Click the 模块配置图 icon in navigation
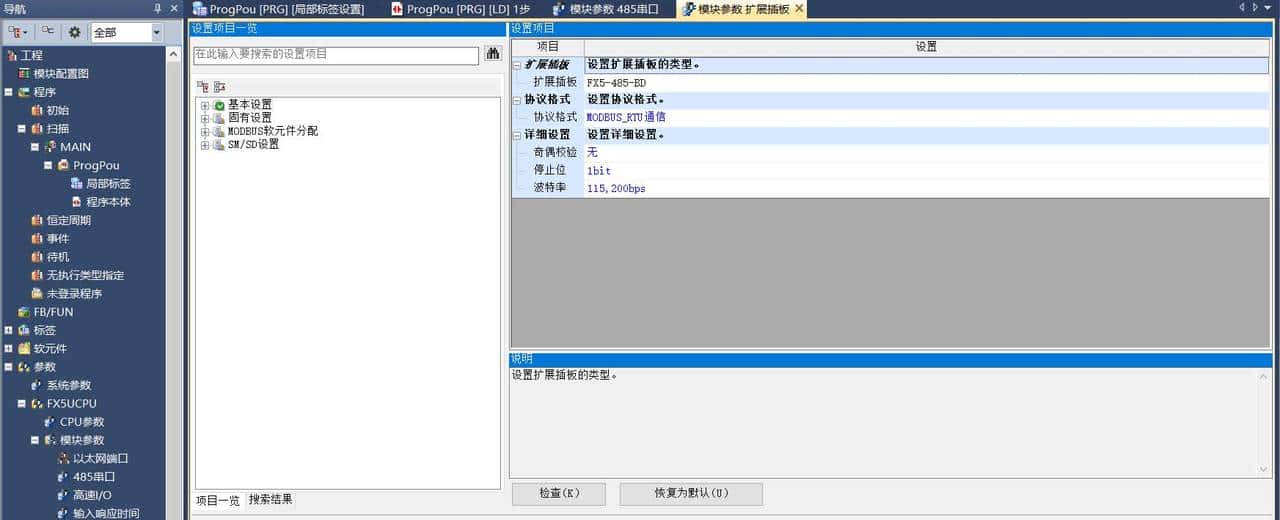The image size is (1280, 520). [x=25, y=74]
